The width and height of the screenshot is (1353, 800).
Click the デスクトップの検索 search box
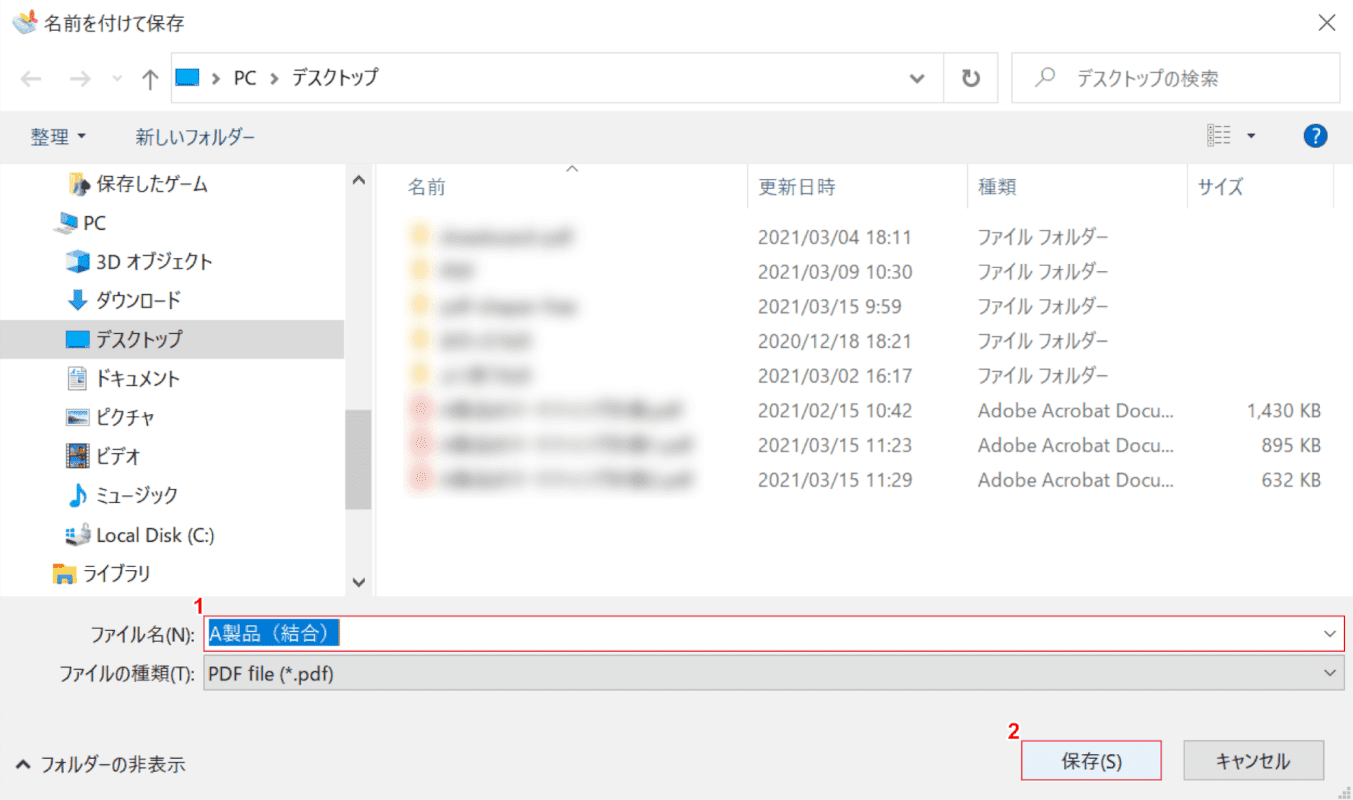point(1175,78)
